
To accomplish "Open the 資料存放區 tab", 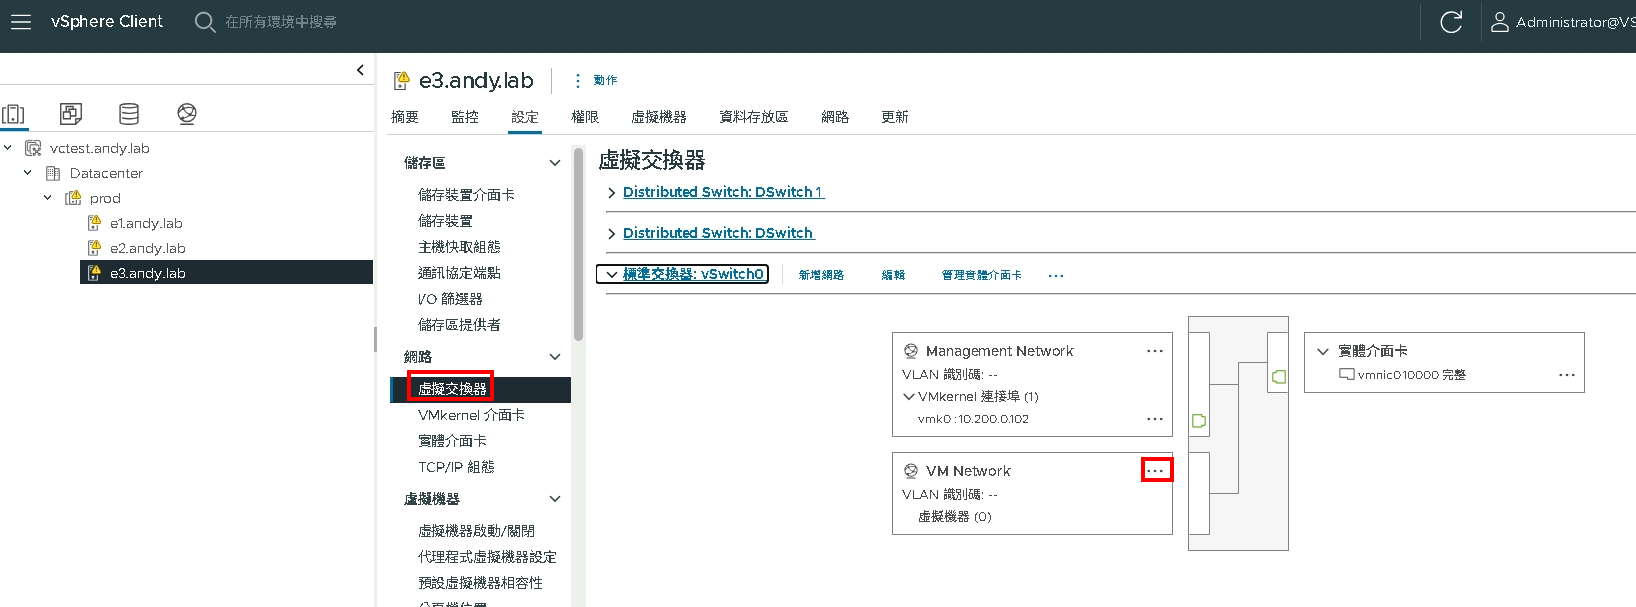I will click(x=754, y=117).
